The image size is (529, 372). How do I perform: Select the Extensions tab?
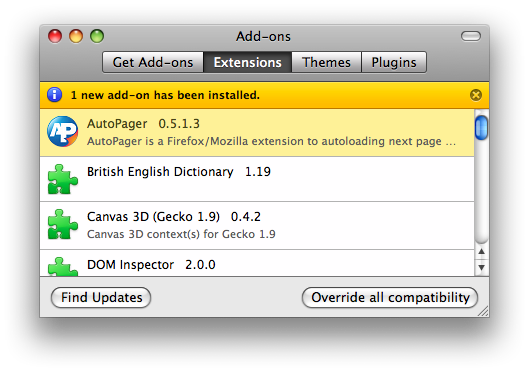247,62
